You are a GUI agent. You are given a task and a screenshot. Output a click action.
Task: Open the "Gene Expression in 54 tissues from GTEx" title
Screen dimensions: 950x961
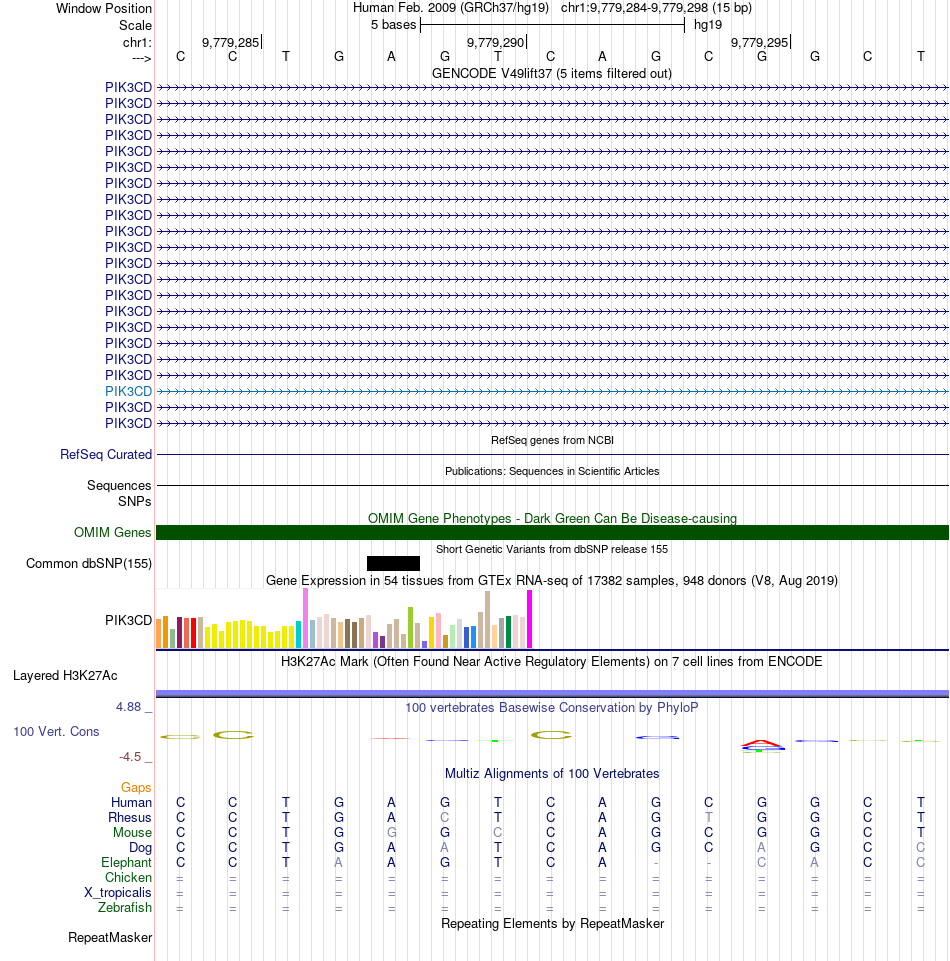[552, 580]
